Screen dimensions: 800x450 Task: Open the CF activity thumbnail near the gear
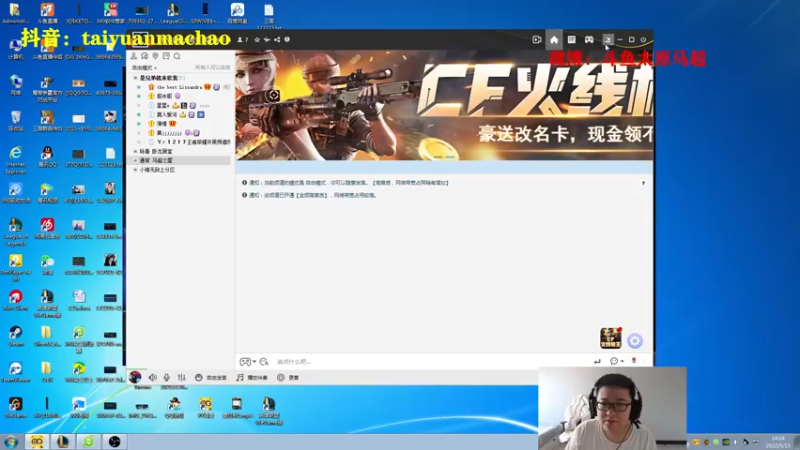pyautogui.click(x=611, y=338)
